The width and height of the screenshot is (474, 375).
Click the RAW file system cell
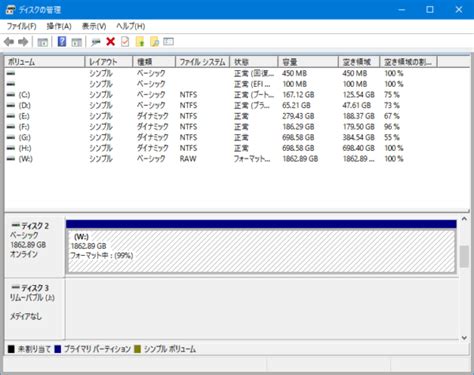point(188,159)
